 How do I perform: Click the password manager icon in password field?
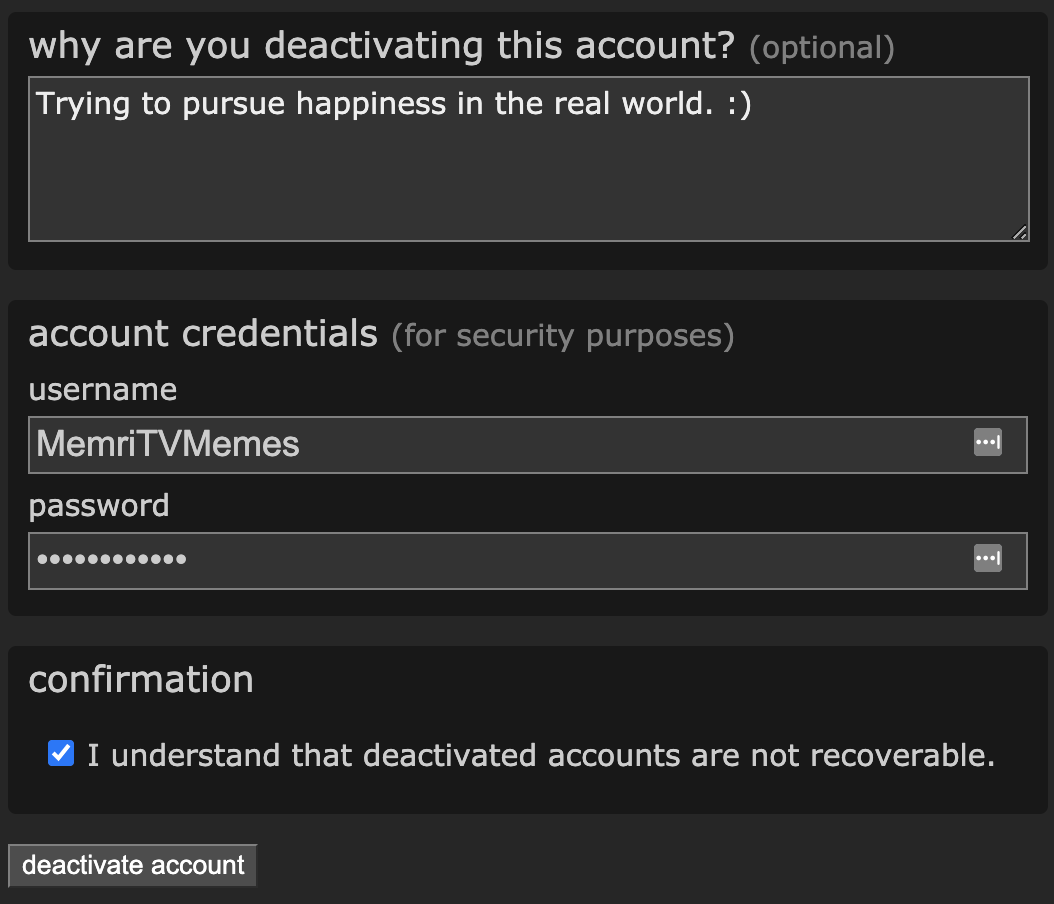coord(987,559)
